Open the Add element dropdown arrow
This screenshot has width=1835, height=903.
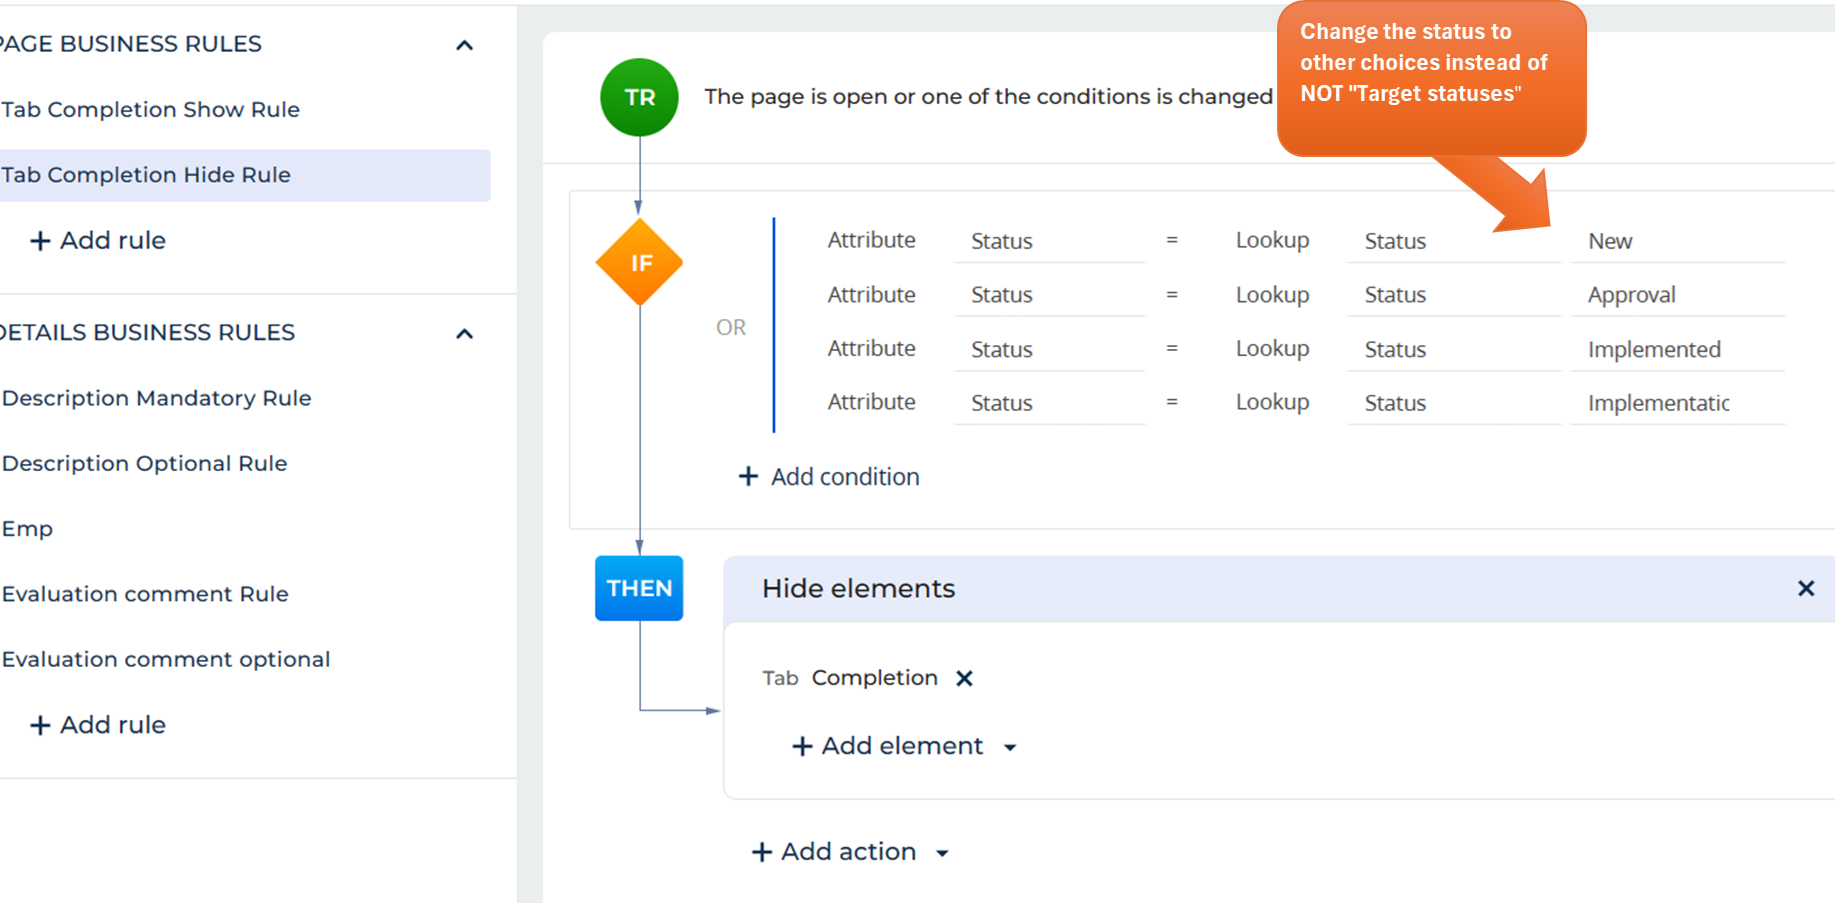pyautogui.click(x=1010, y=747)
